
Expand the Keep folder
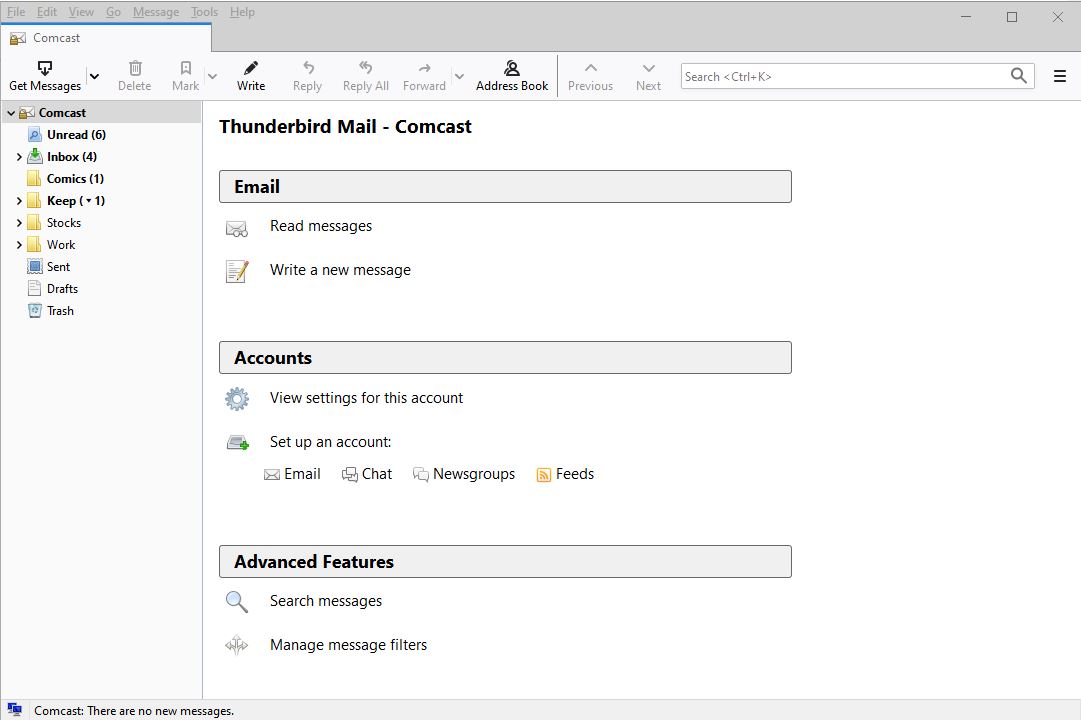point(19,201)
